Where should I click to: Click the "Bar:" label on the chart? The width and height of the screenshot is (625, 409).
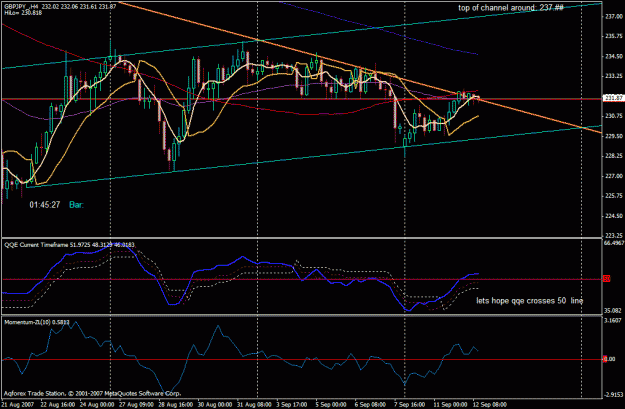coord(76,205)
